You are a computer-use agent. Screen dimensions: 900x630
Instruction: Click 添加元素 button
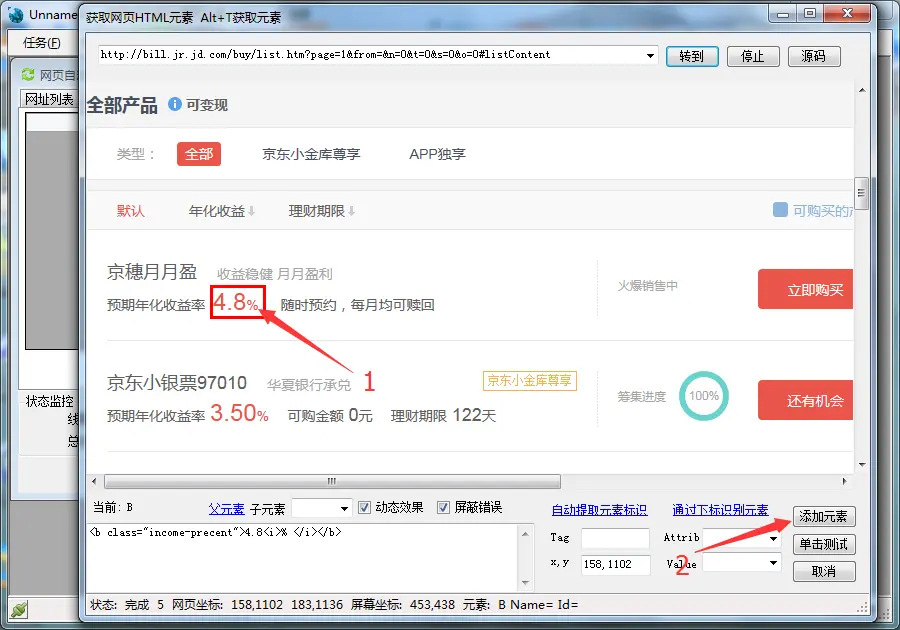[x=824, y=516]
